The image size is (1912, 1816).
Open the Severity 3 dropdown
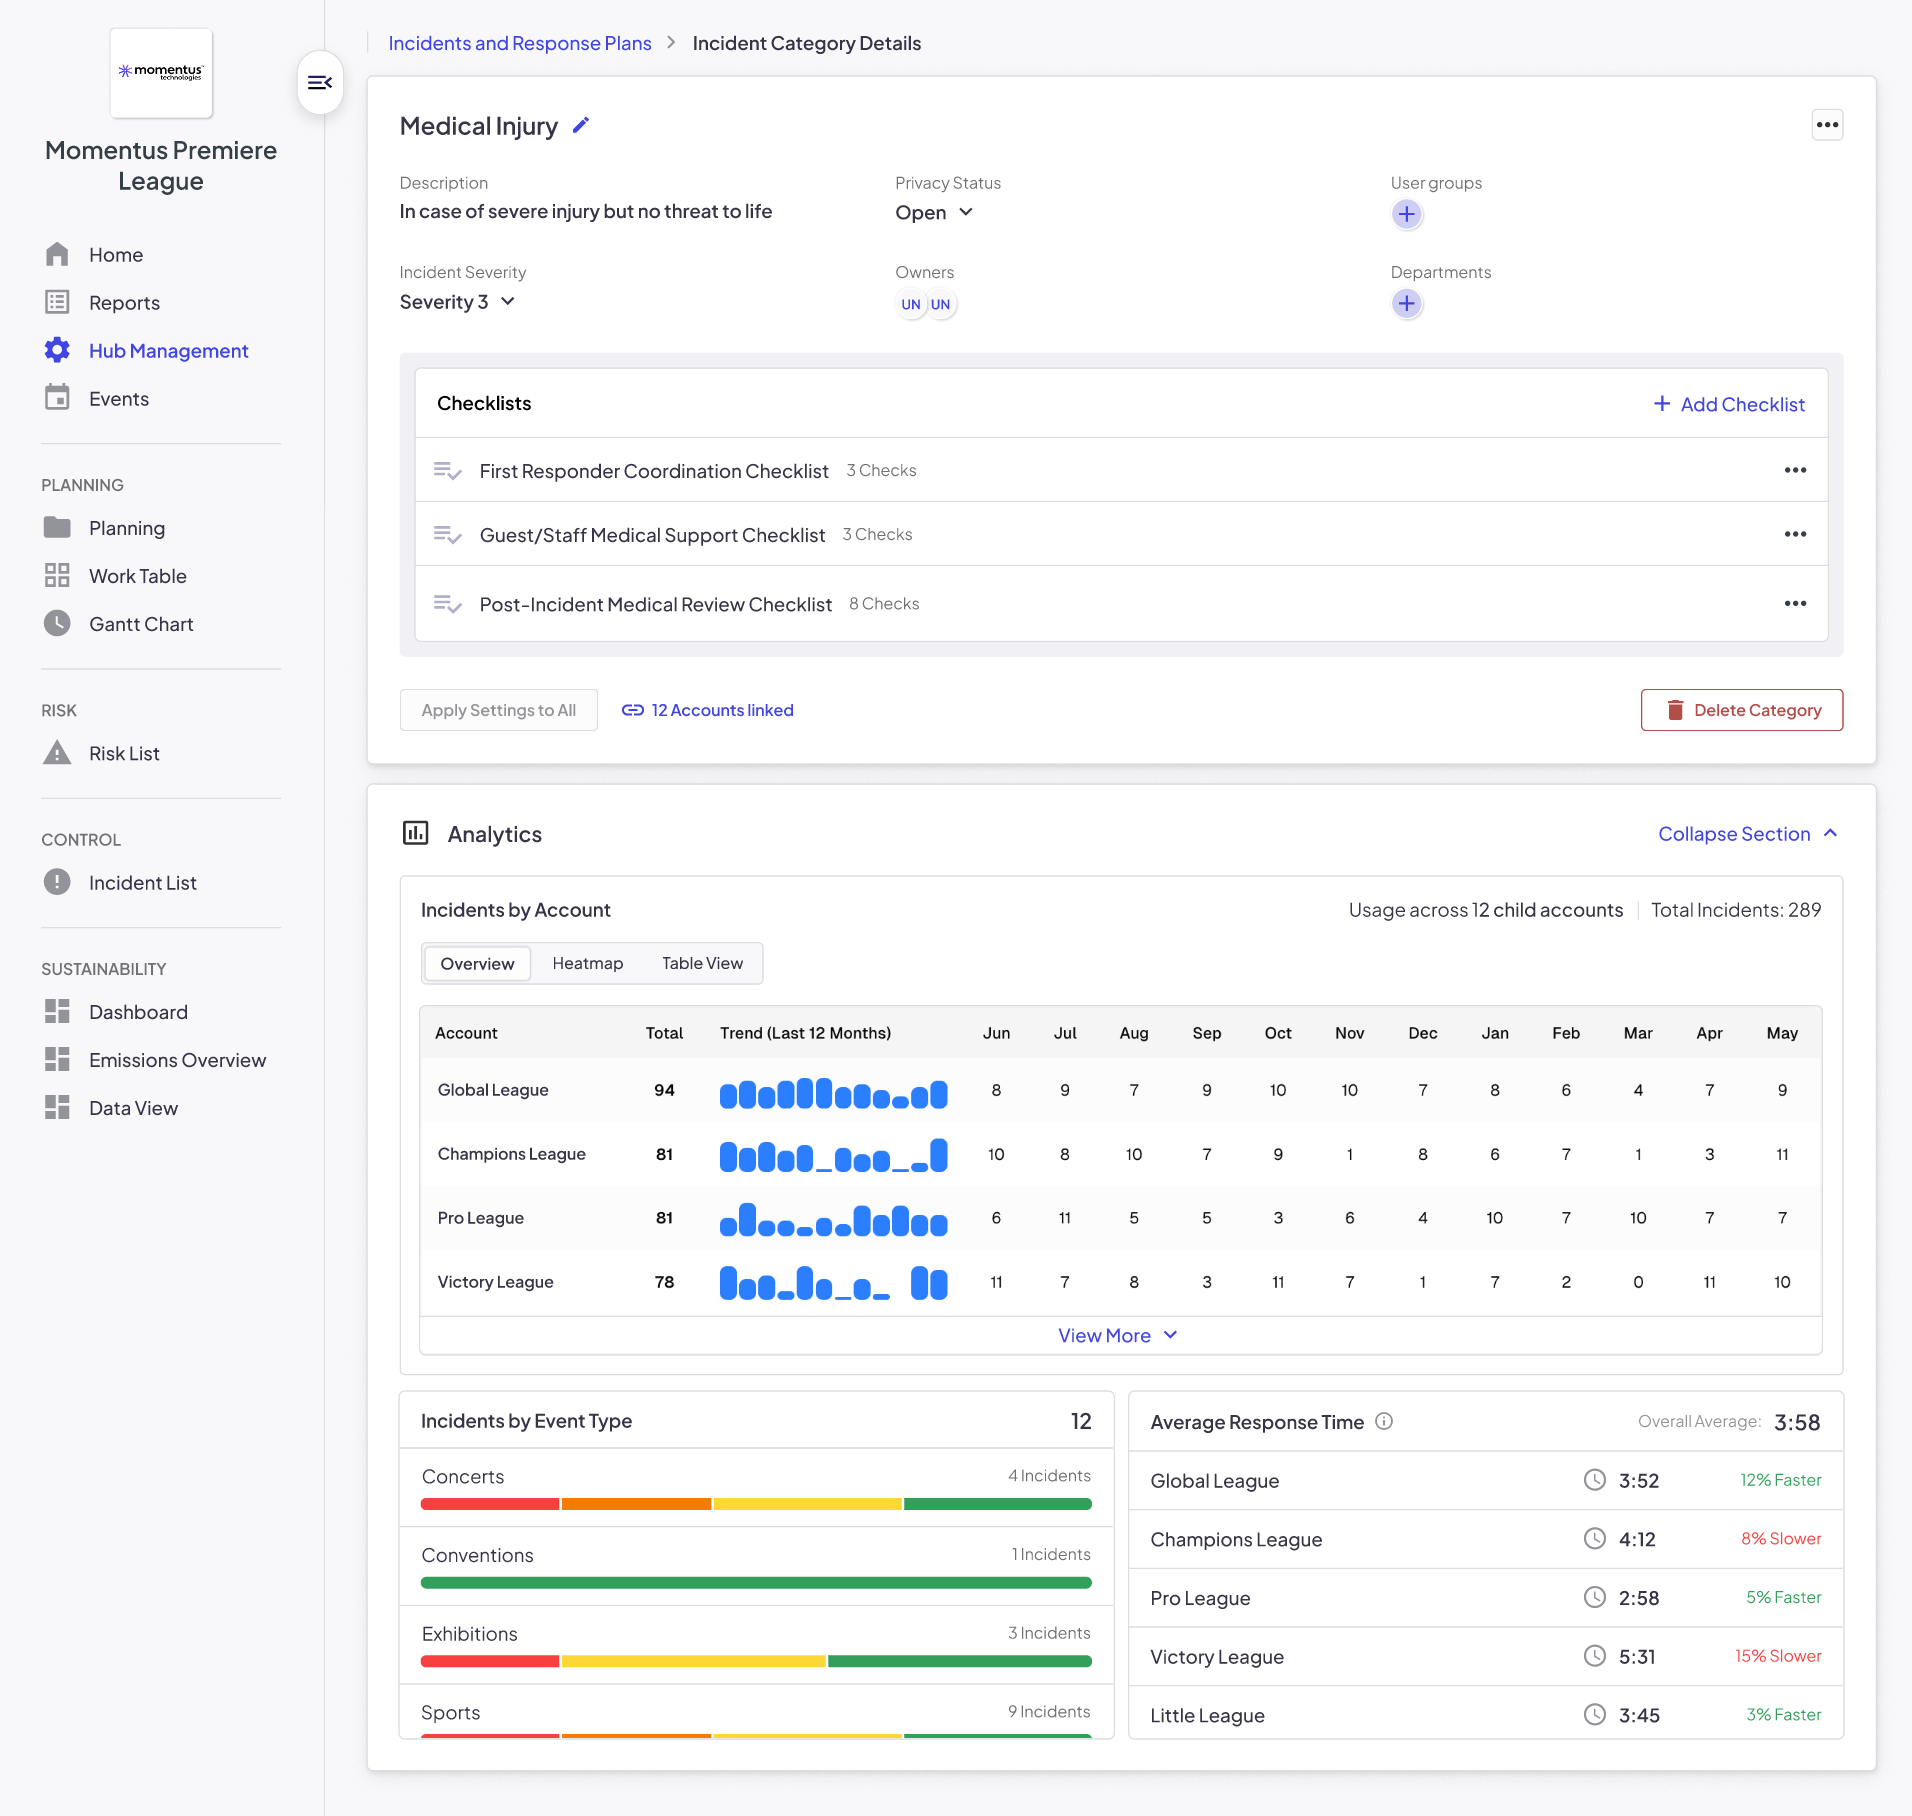point(457,302)
